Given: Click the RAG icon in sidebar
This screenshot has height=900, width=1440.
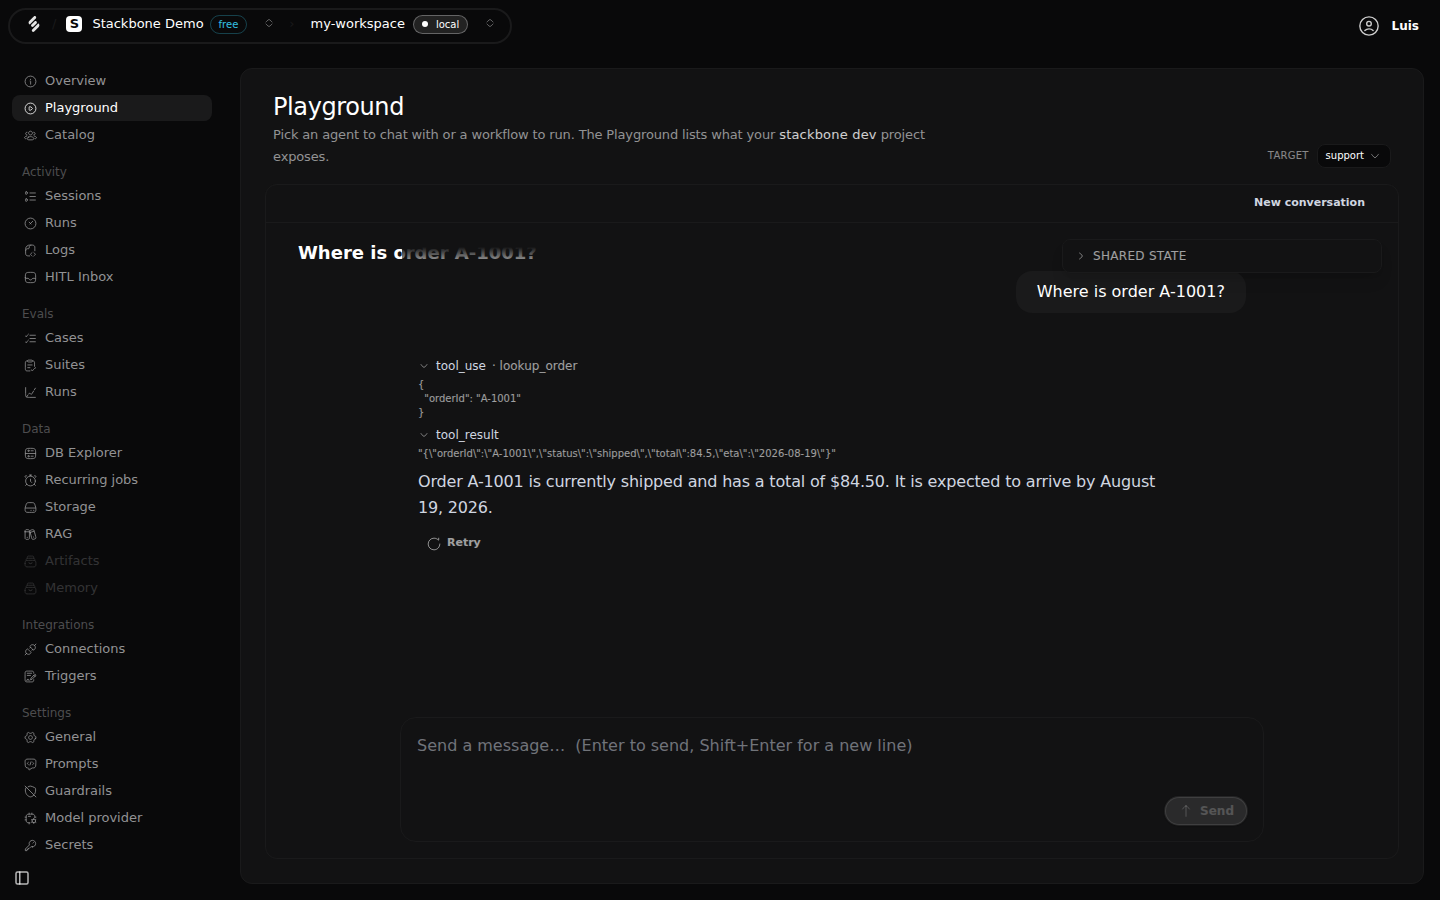Looking at the screenshot, I should 30,534.
